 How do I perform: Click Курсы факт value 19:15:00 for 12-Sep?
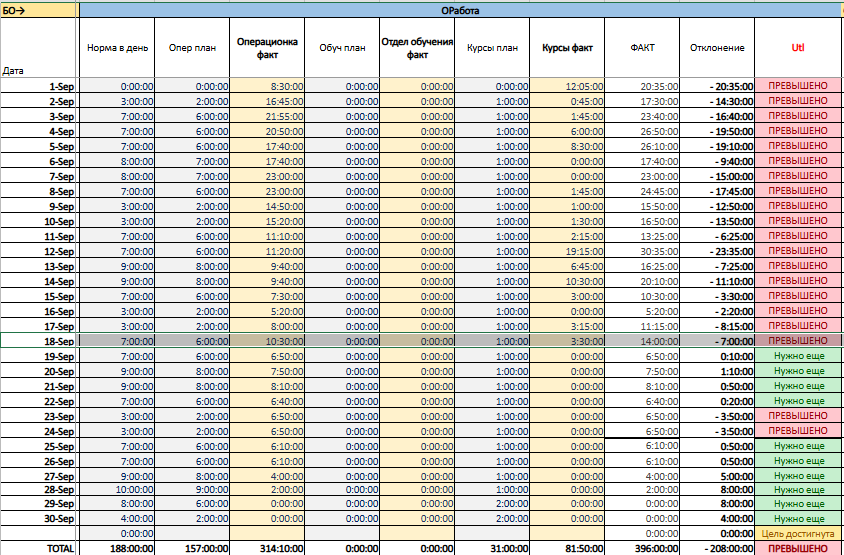pyautogui.click(x=567, y=251)
